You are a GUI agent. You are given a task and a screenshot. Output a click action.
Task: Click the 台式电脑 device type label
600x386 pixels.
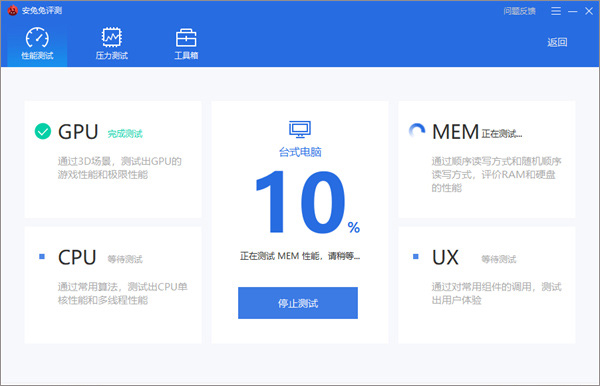pyautogui.click(x=300, y=152)
